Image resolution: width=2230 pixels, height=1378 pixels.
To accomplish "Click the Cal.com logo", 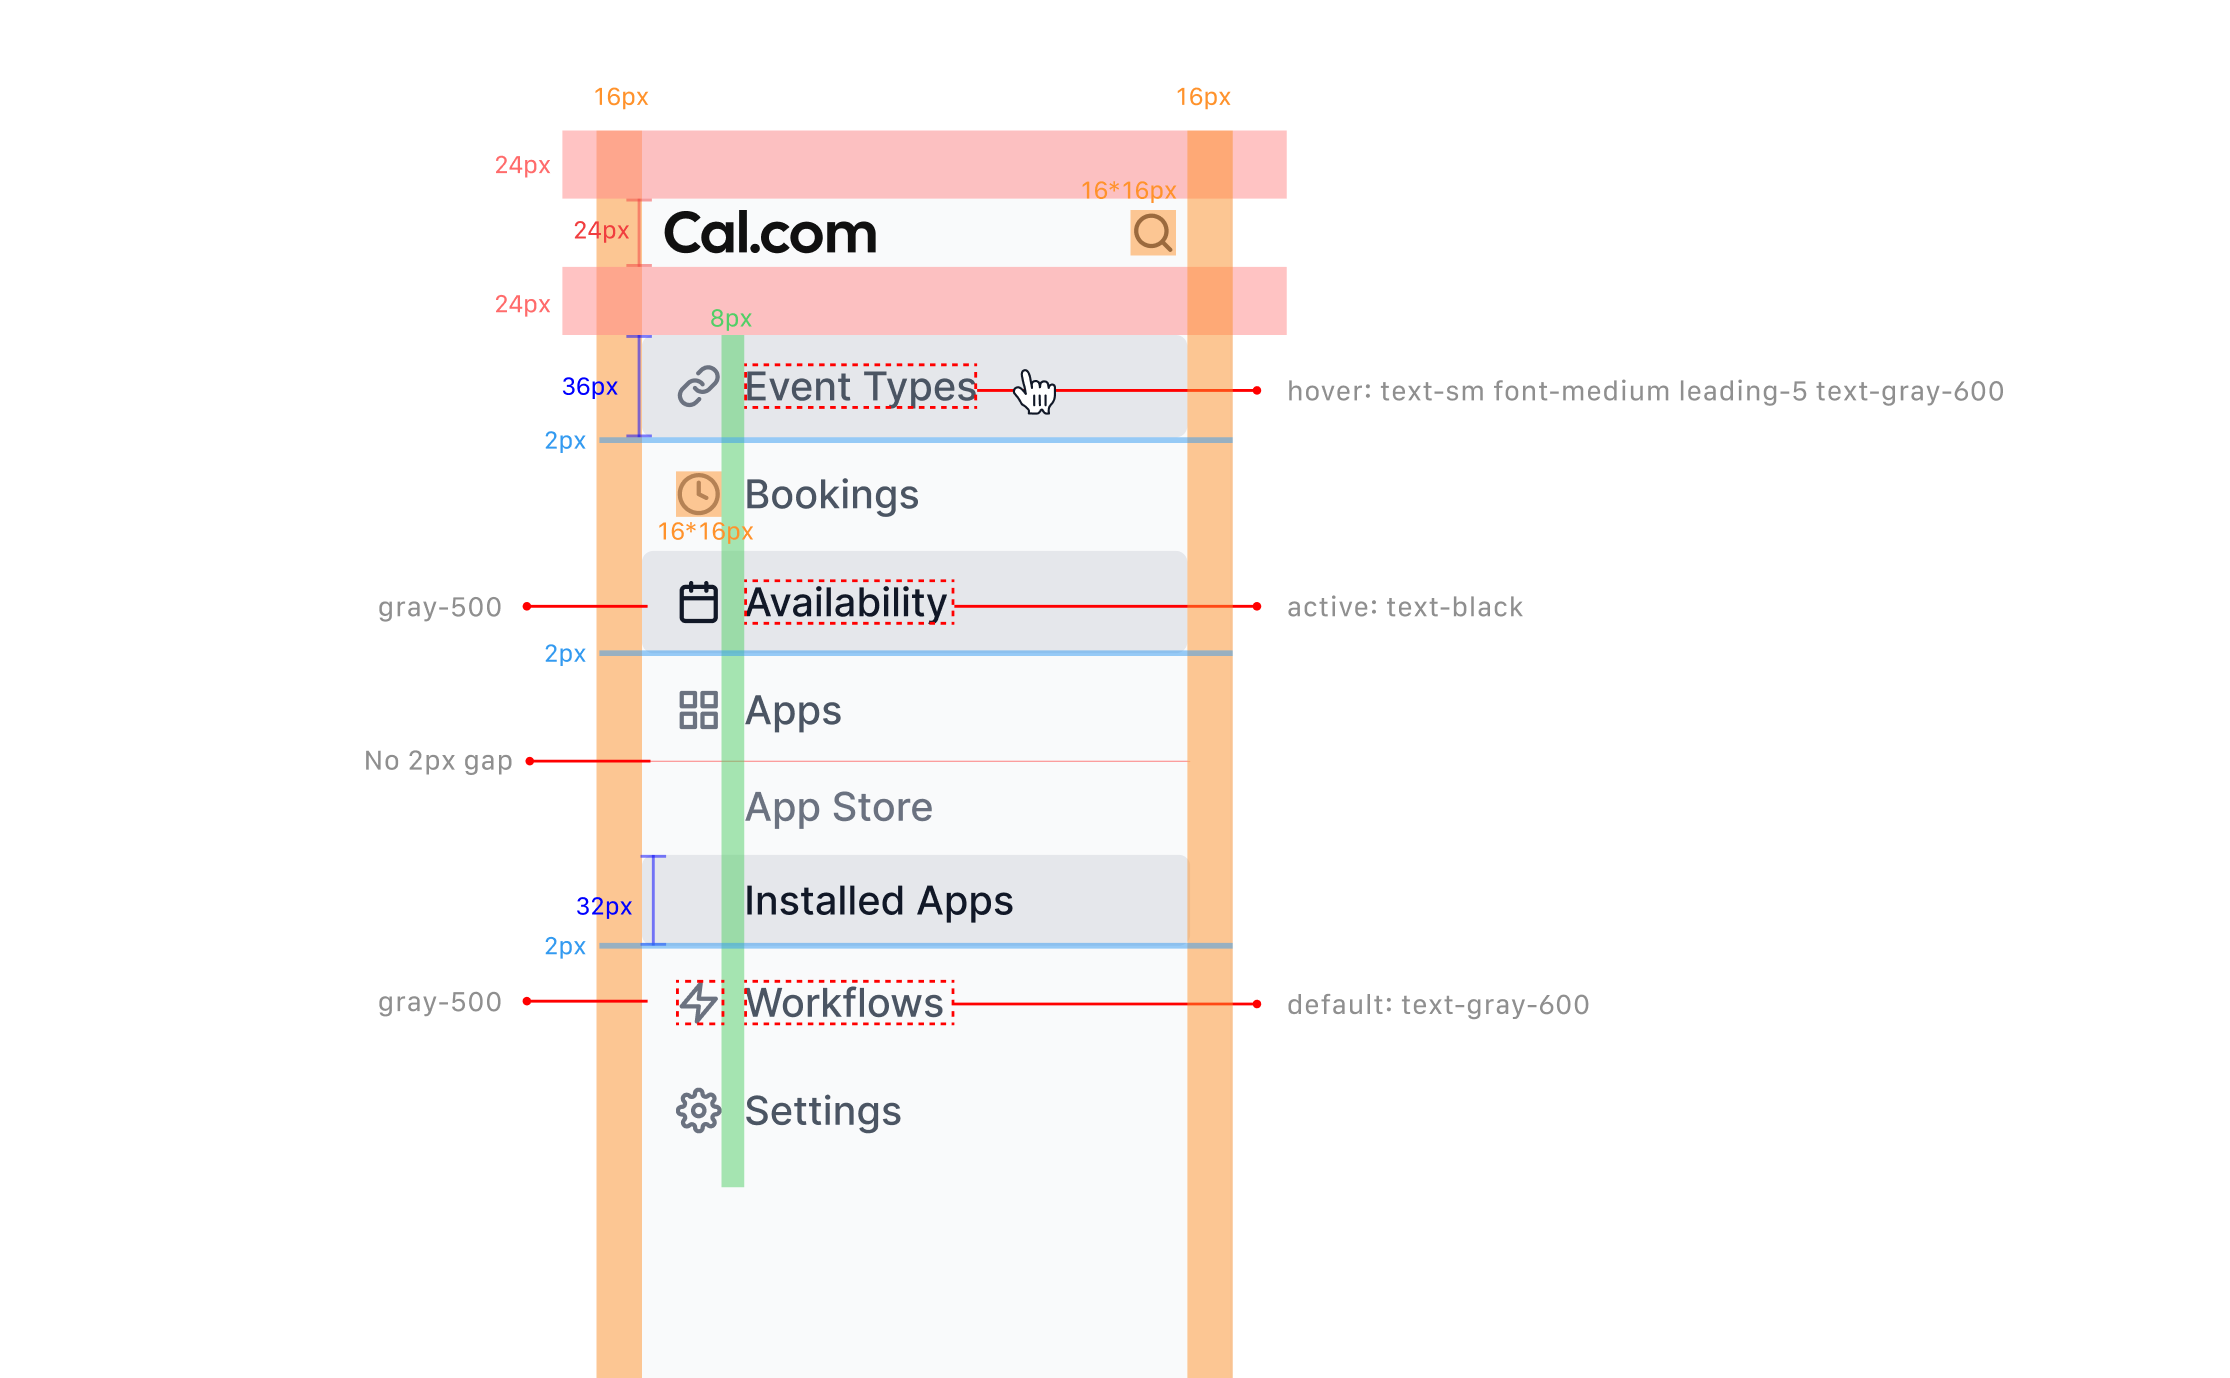I will pos(768,233).
